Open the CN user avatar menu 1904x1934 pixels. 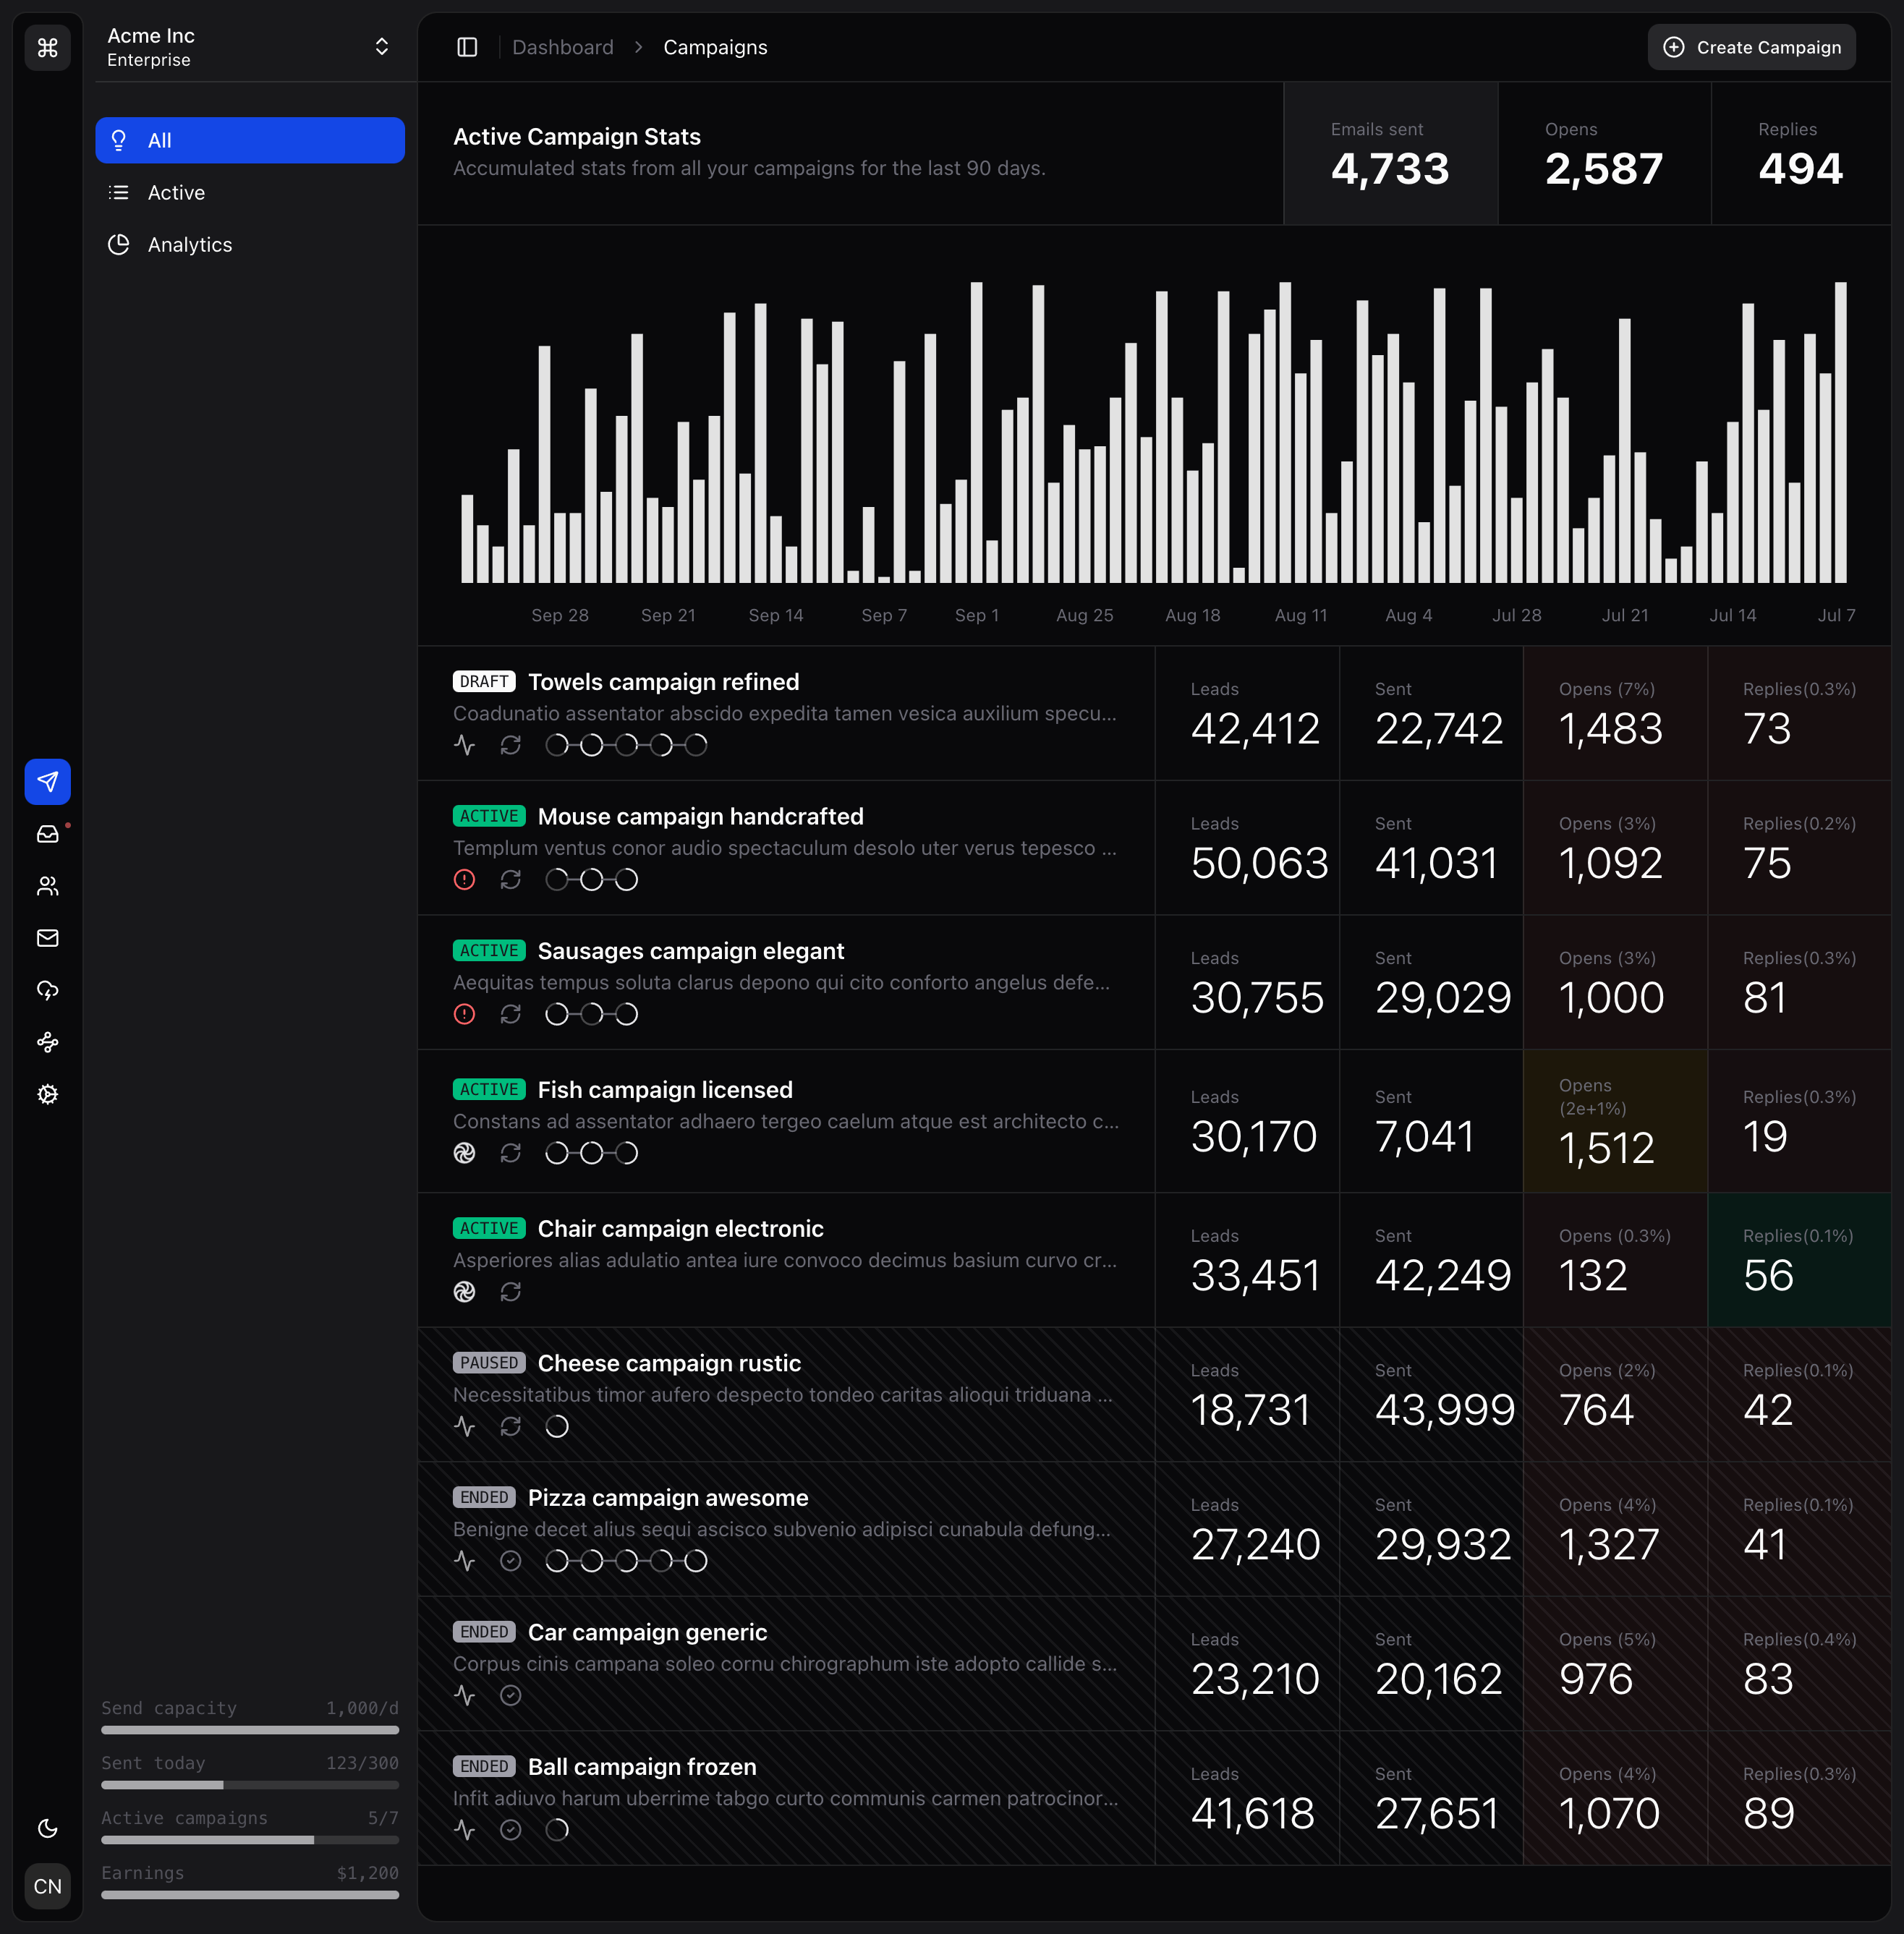point(47,1887)
